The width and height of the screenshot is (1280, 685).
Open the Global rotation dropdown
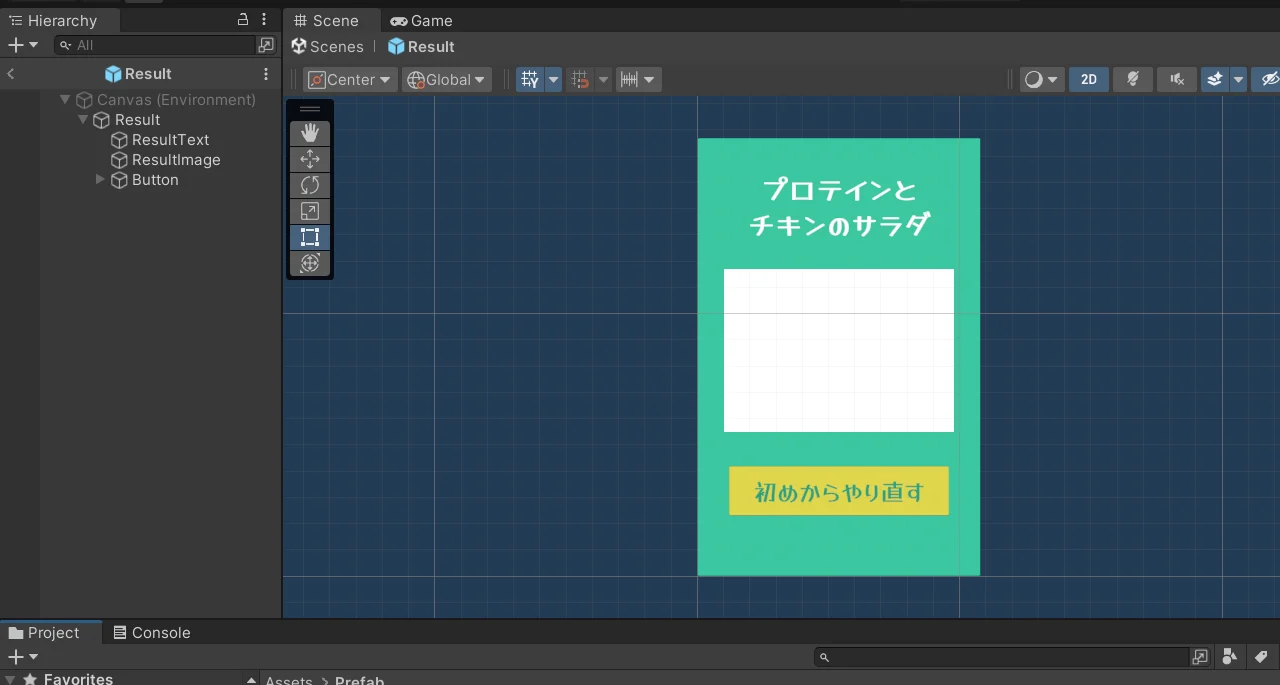pos(446,80)
